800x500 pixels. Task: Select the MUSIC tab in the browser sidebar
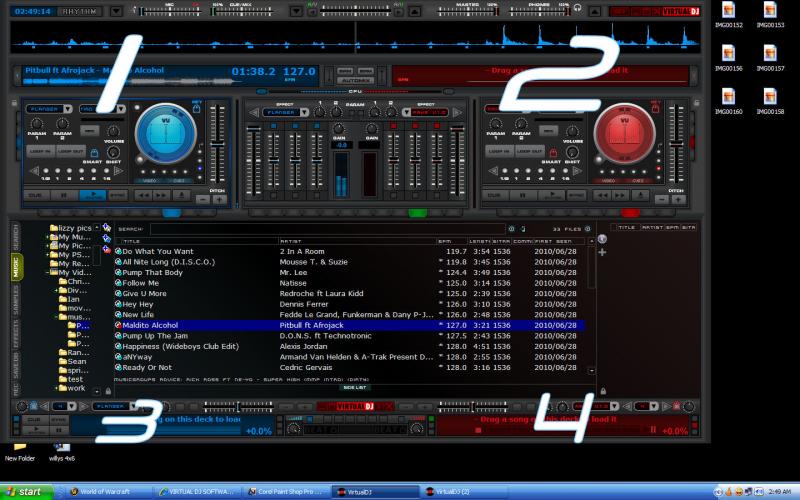coord(16,267)
